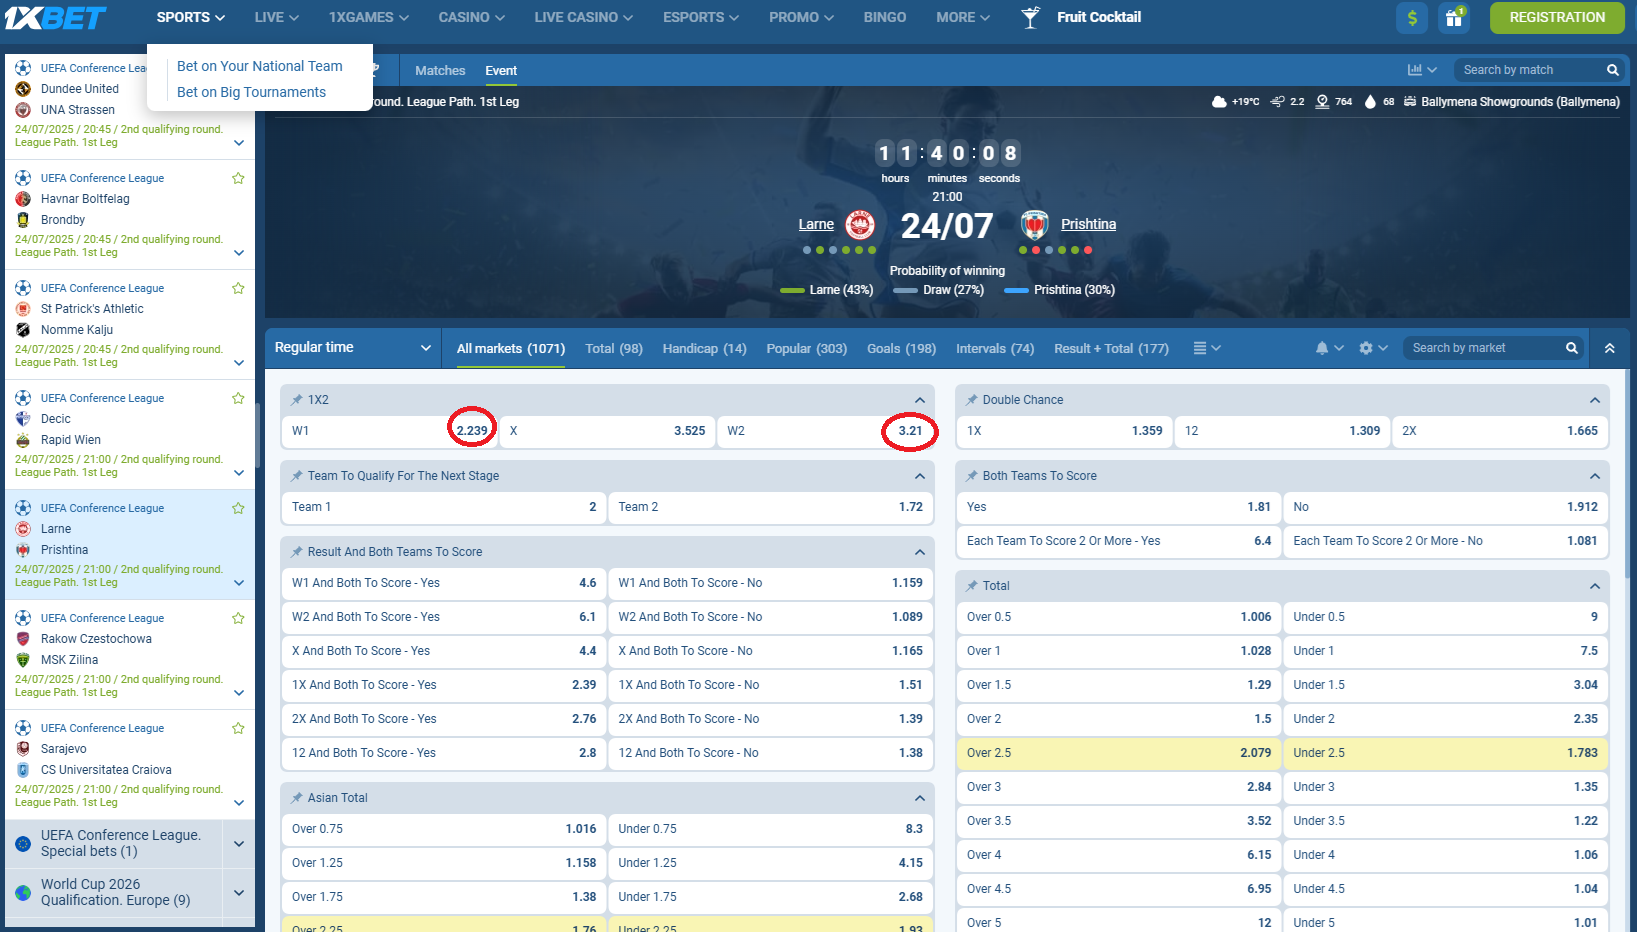Screen dimensions: 1637x932
Task: Click Bet on Big Tournaments link
Action: pyautogui.click(x=251, y=92)
